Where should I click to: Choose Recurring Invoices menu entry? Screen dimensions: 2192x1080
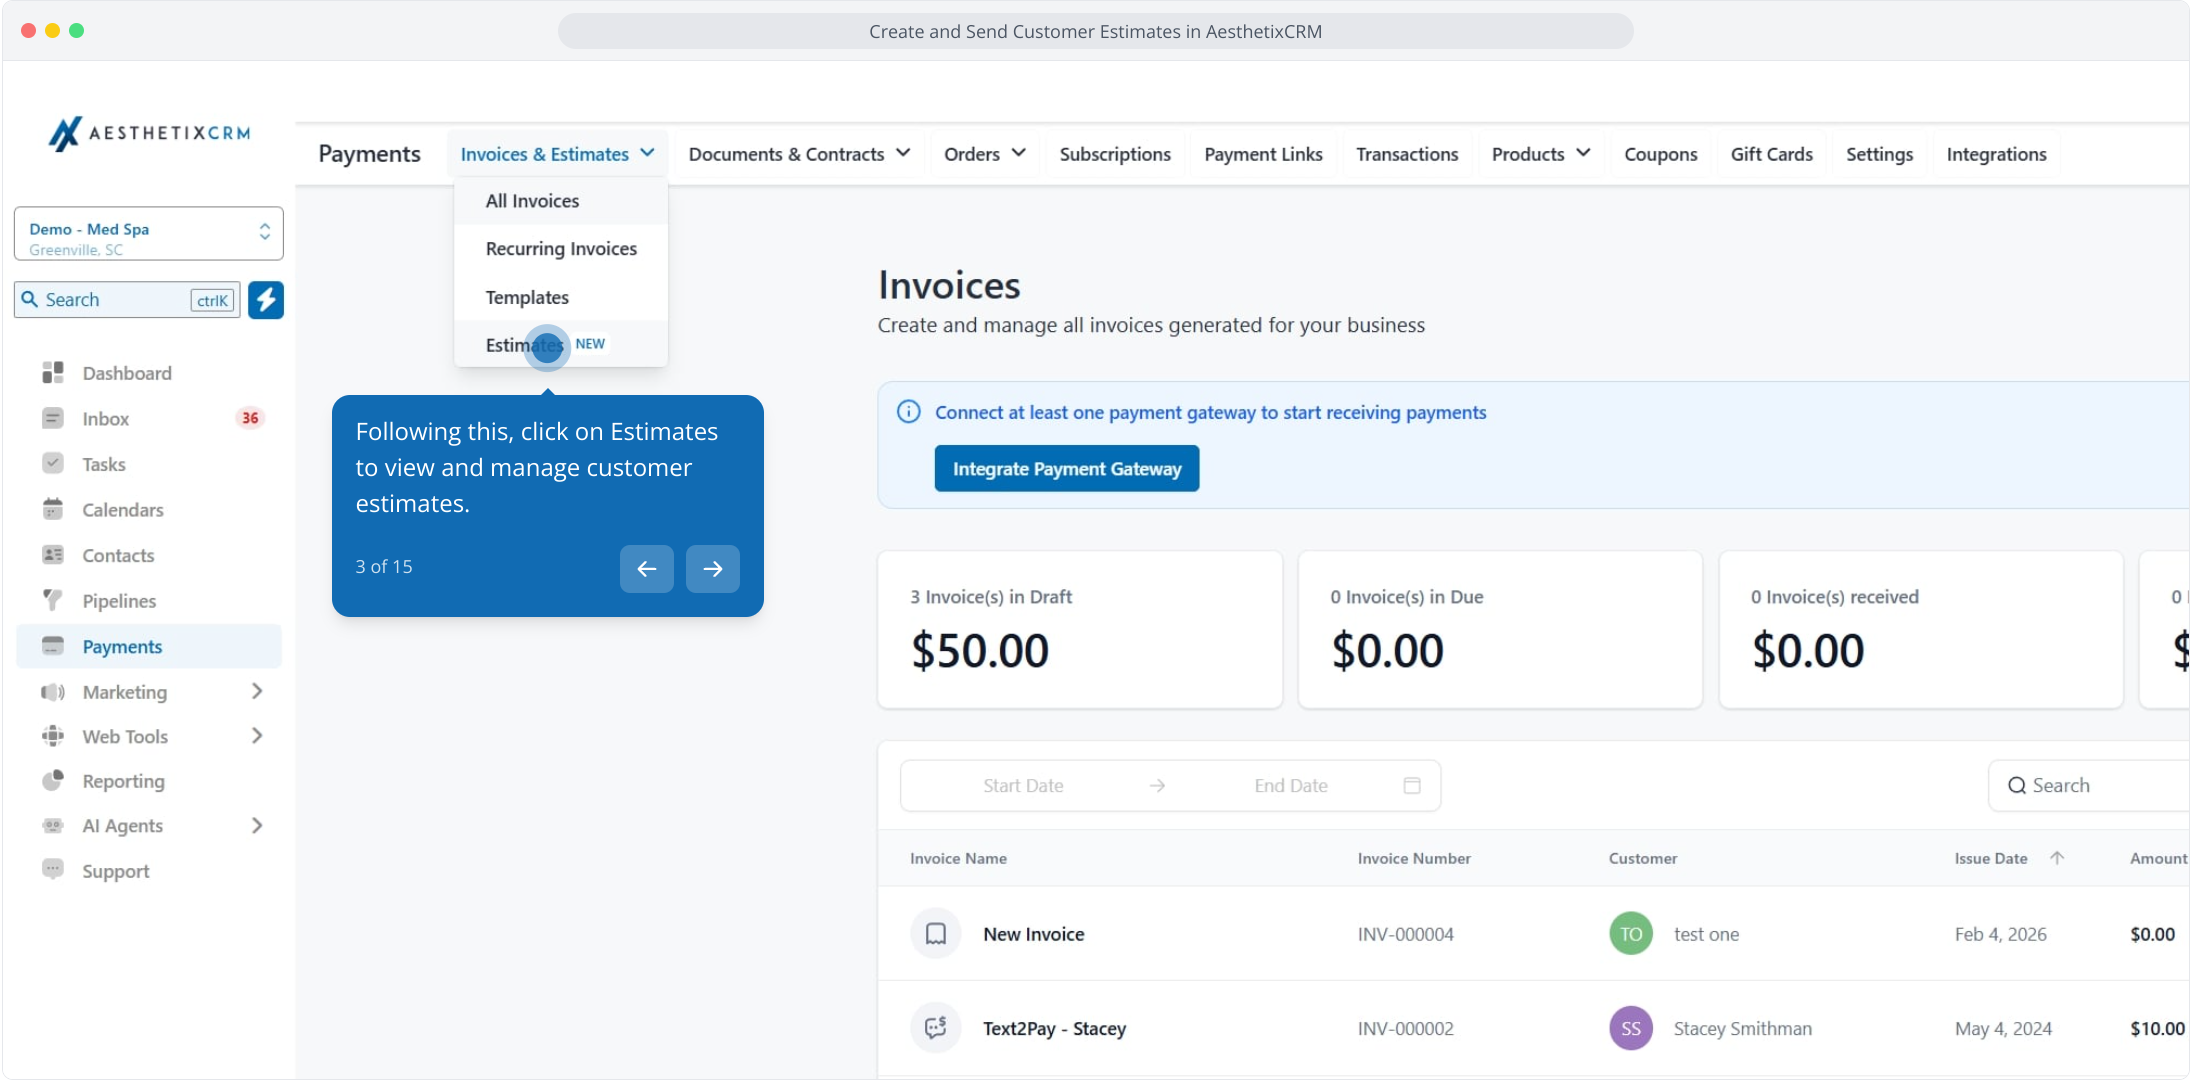pos(561,249)
